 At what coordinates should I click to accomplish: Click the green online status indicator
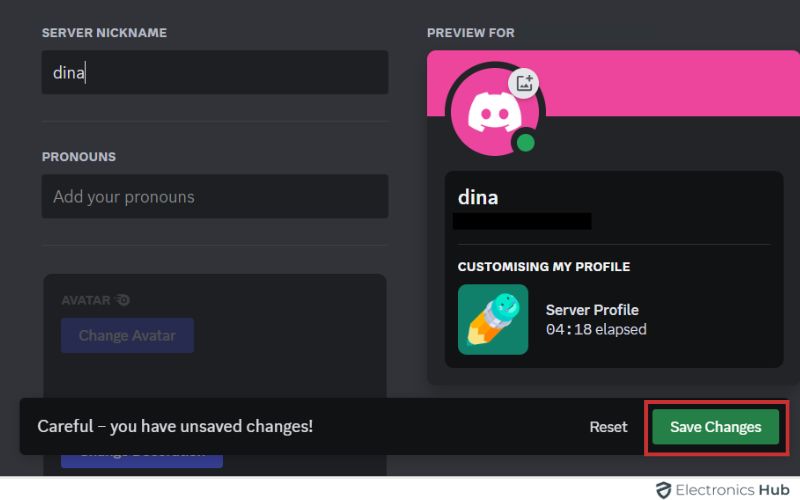526,143
